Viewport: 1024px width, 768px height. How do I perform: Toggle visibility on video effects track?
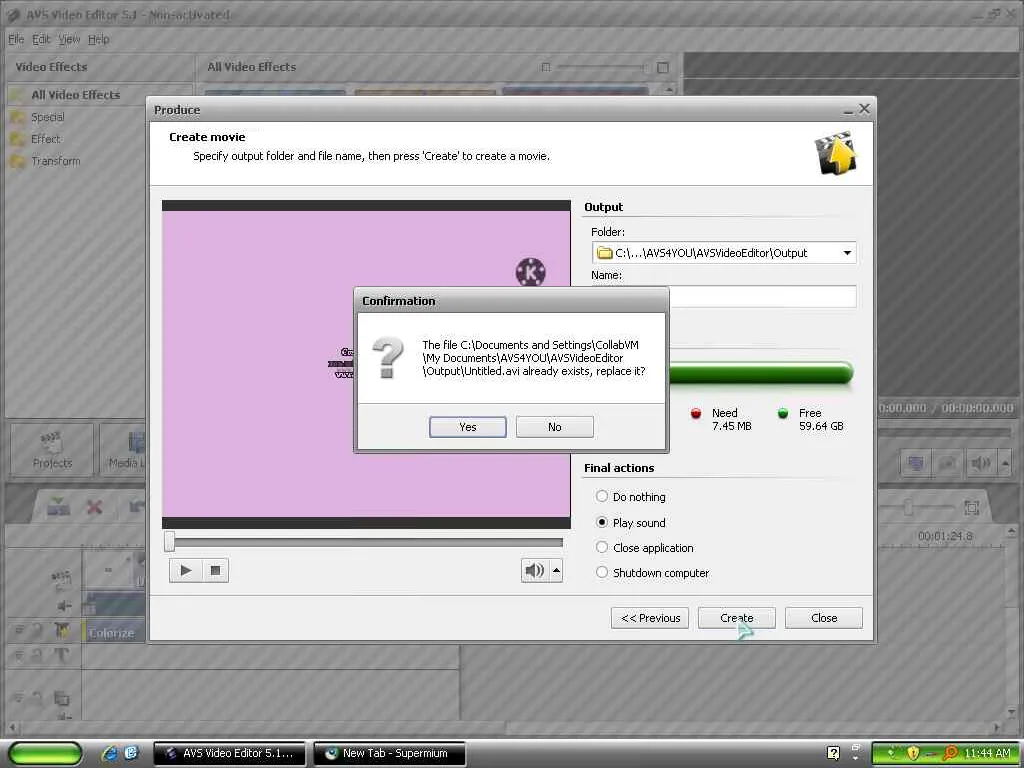pos(18,631)
